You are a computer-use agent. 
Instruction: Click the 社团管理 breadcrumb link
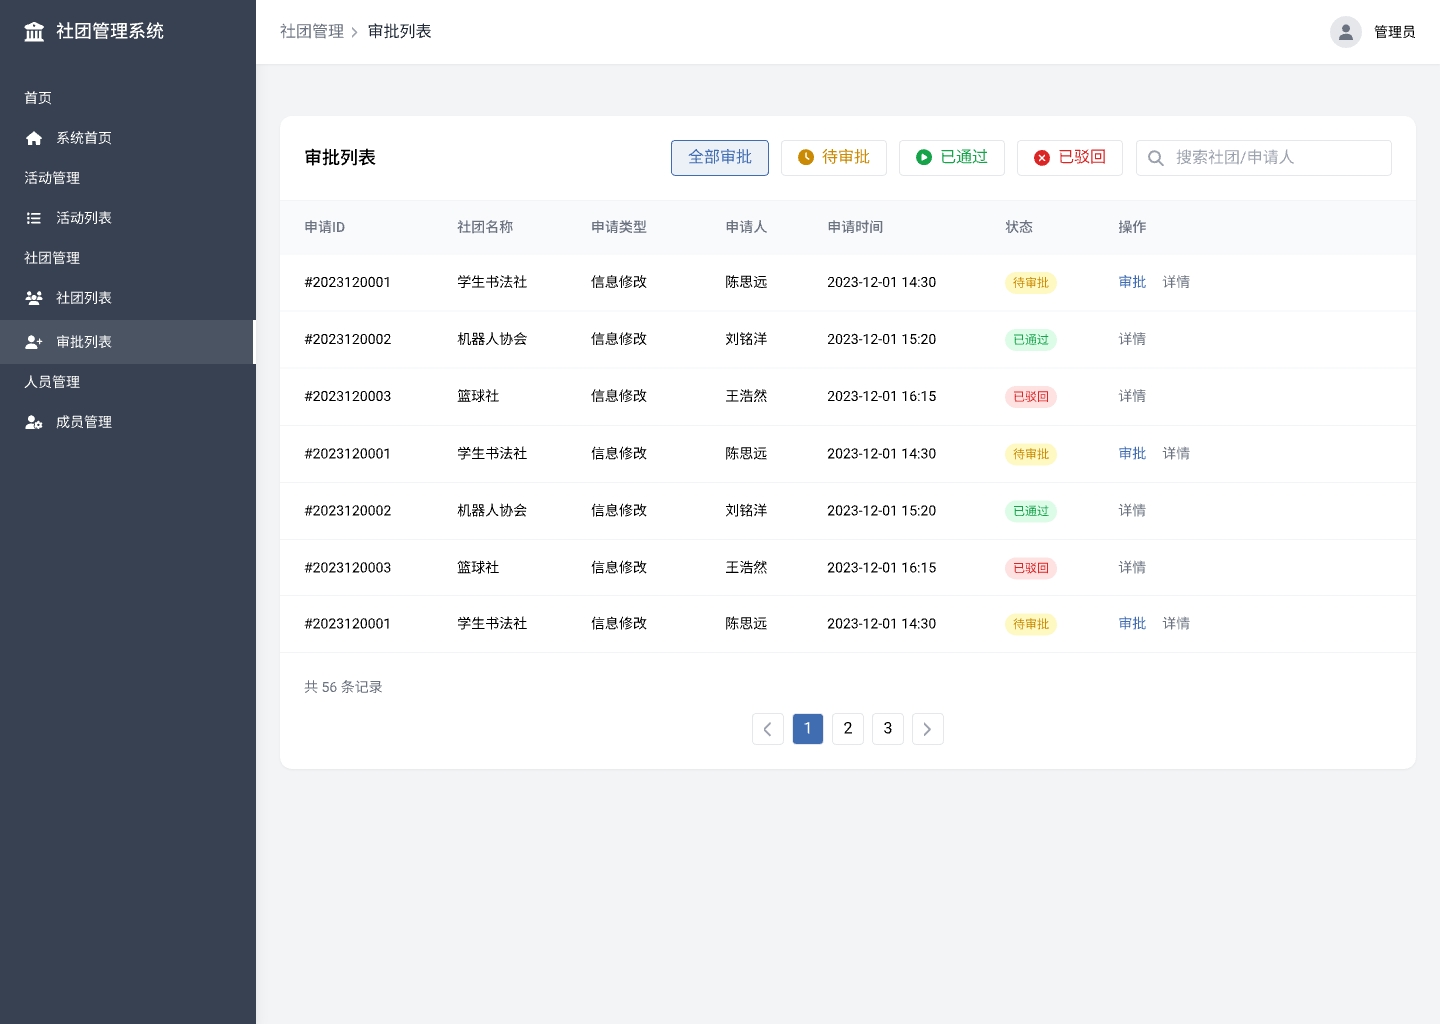click(x=311, y=32)
